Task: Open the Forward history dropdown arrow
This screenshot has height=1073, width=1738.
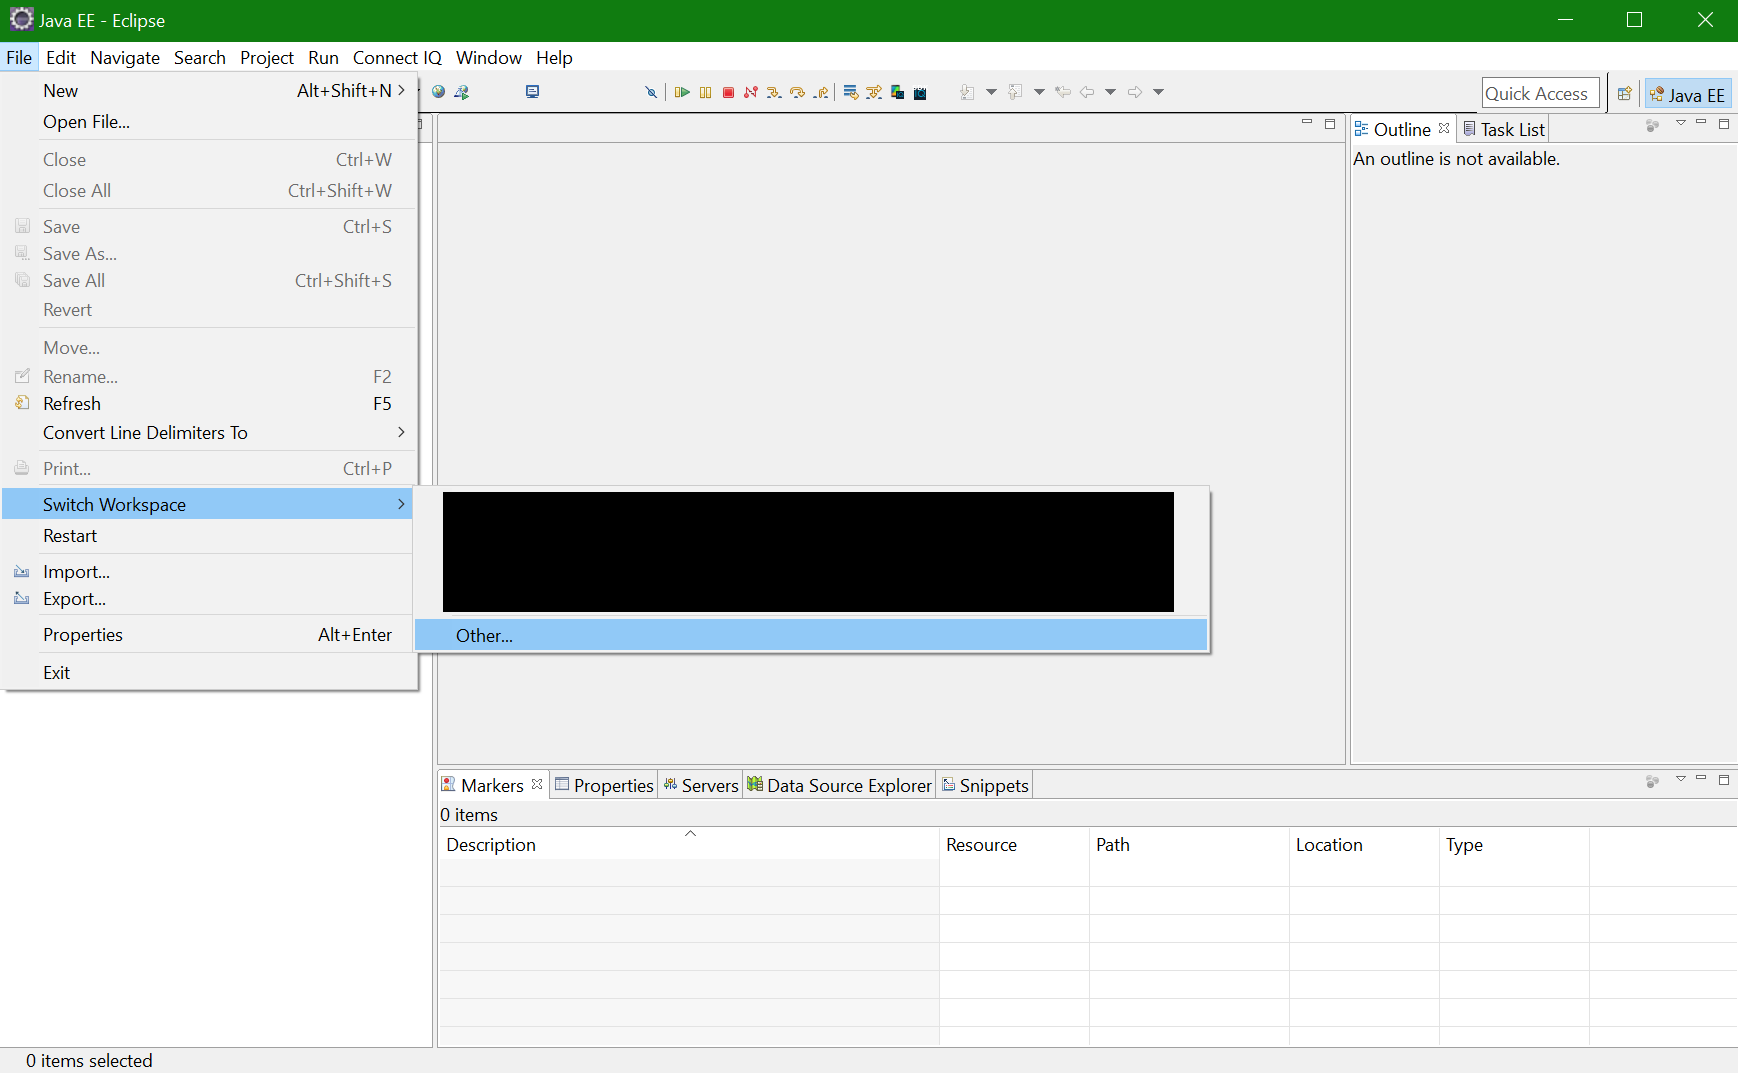Action: (1158, 92)
